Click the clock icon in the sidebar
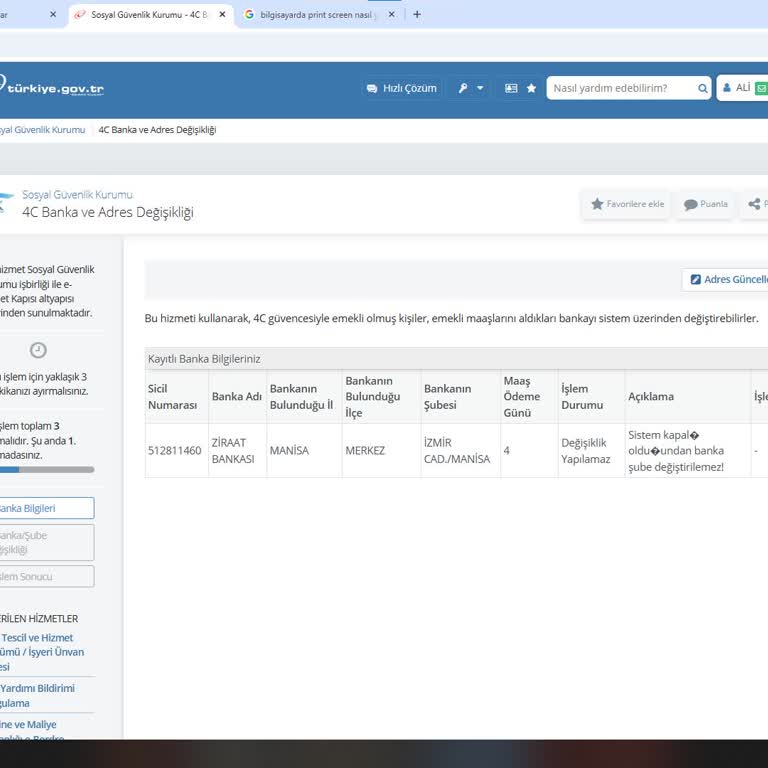Screen dimensions: 768x768 click(38, 350)
